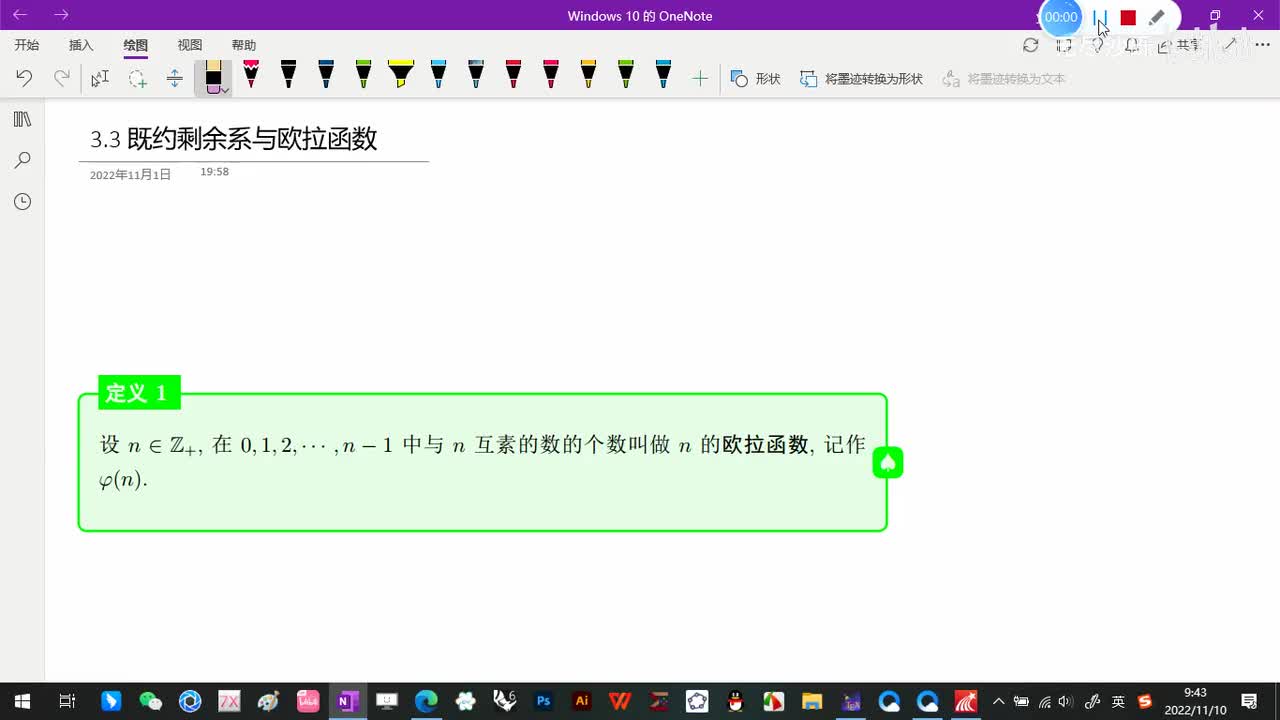
Task: Pick the magenta pencil
Action: 251,74
